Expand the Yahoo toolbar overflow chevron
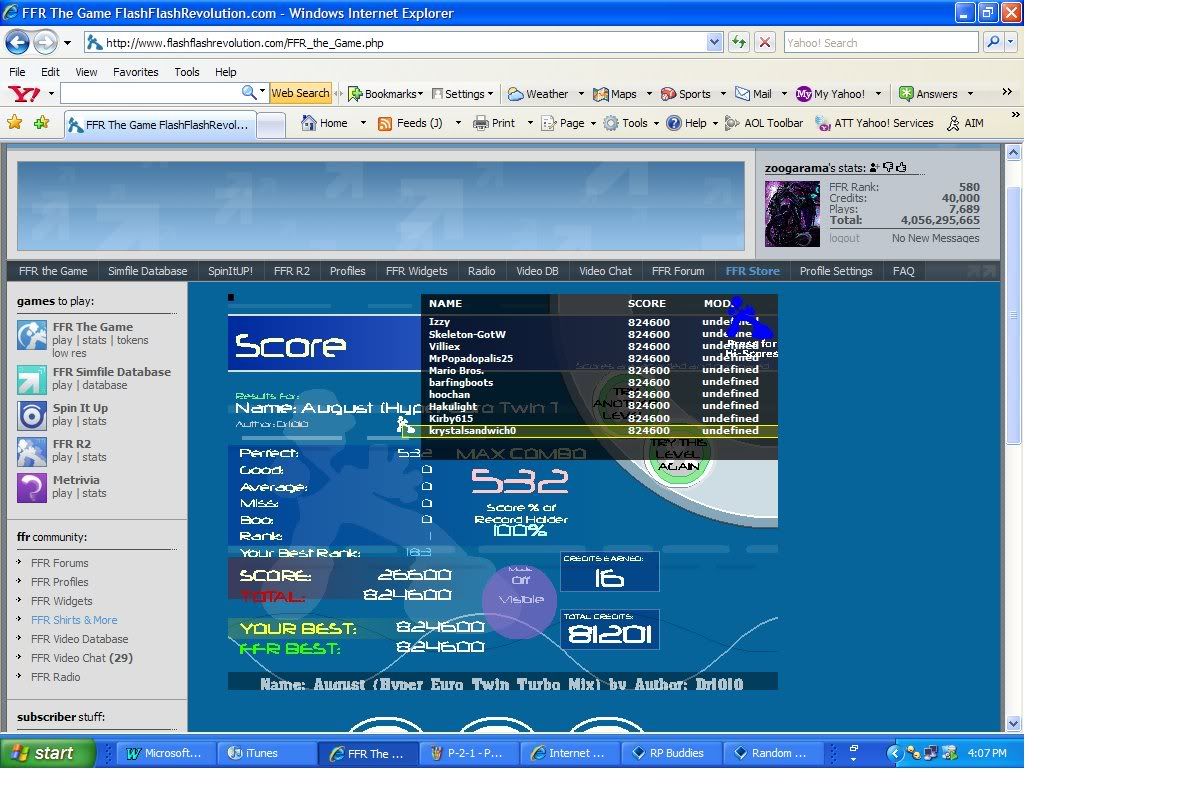 (x=1007, y=92)
